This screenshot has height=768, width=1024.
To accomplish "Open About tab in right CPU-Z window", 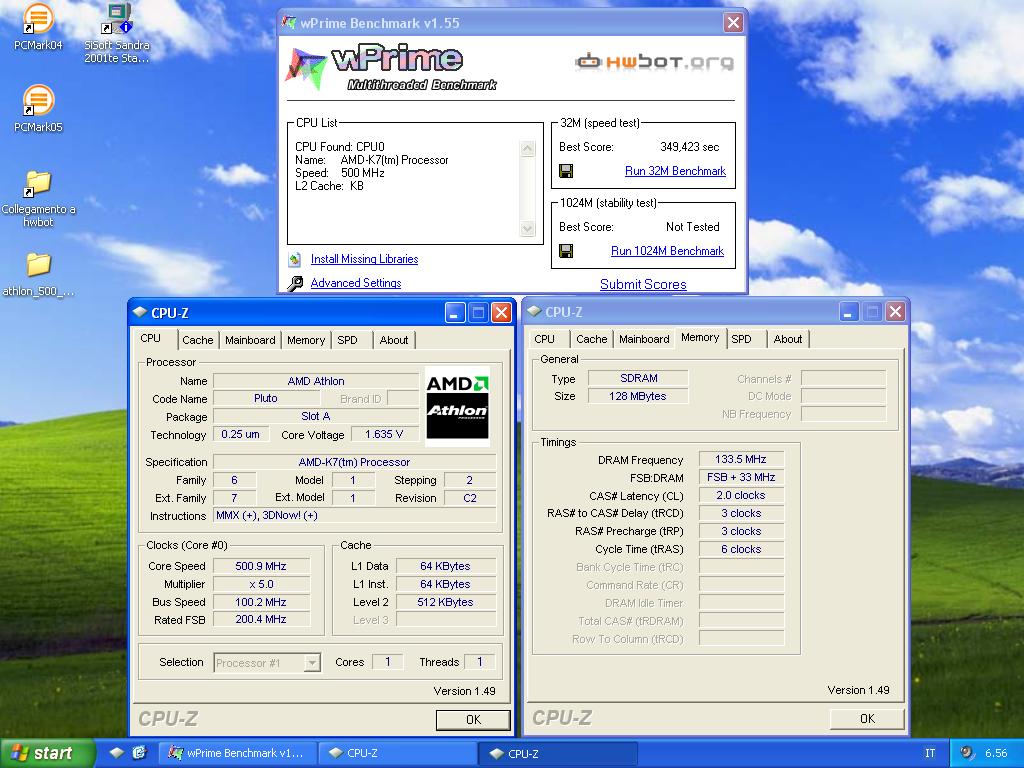I will tap(788, 340).
